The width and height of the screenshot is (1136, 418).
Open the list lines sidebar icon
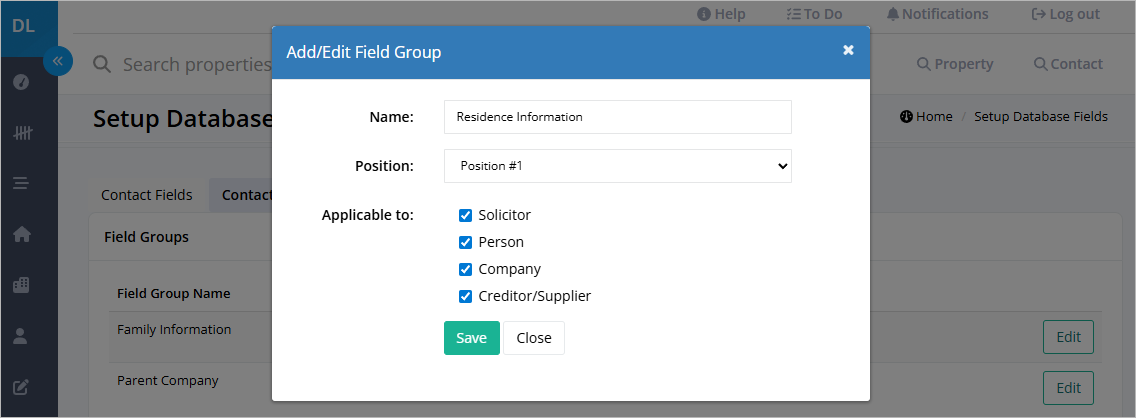[x=21, y=183]
